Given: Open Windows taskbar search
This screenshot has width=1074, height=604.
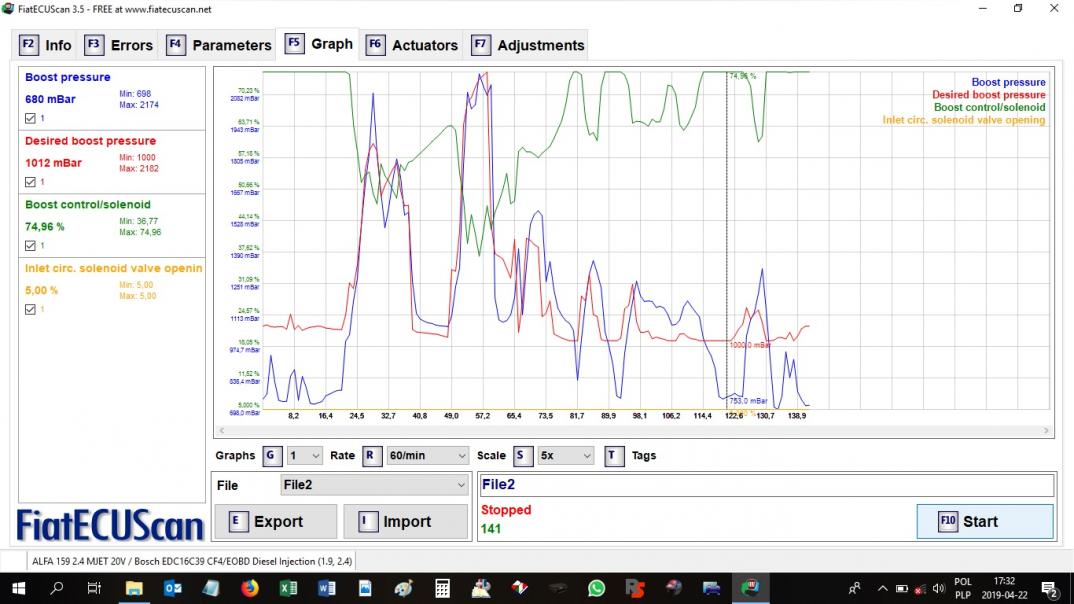Looking at the screenshot, I should 57,588.
